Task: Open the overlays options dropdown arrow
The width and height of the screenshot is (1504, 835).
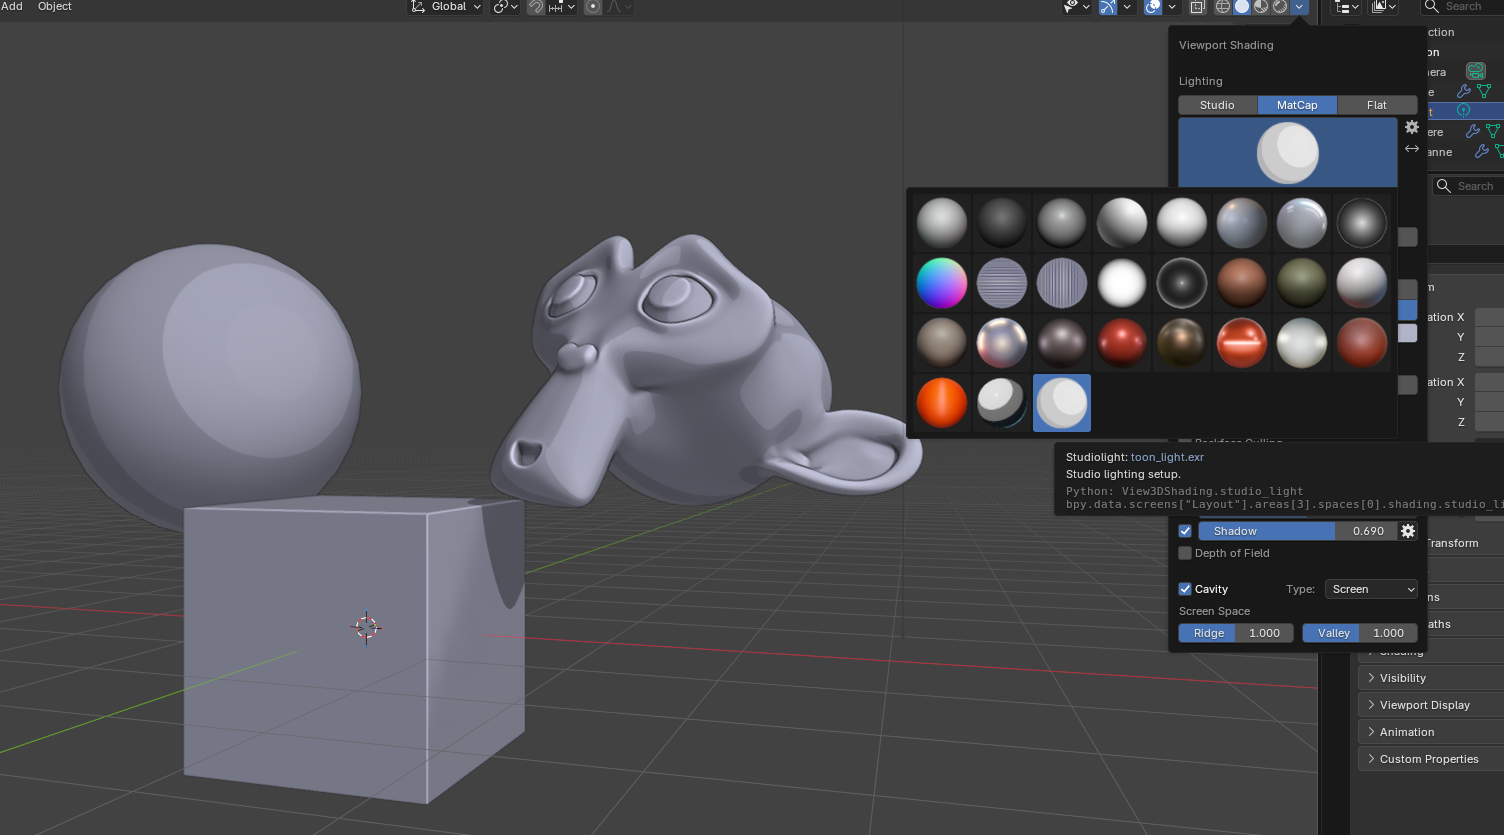Action: [1172, 7]
